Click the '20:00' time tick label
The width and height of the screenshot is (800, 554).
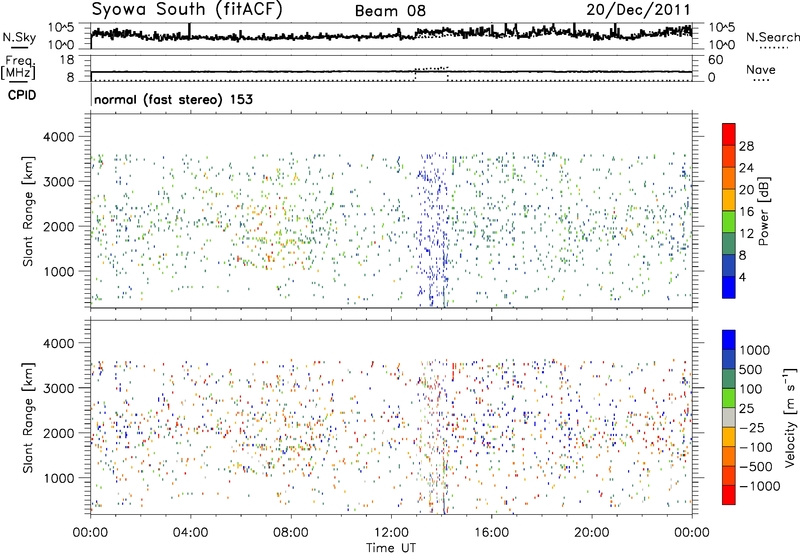click(x=592, y=533)
